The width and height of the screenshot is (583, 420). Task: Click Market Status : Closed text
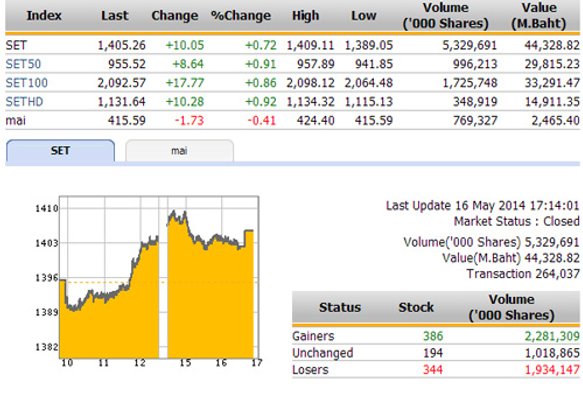pyautogui.click(x=516, y=221)
